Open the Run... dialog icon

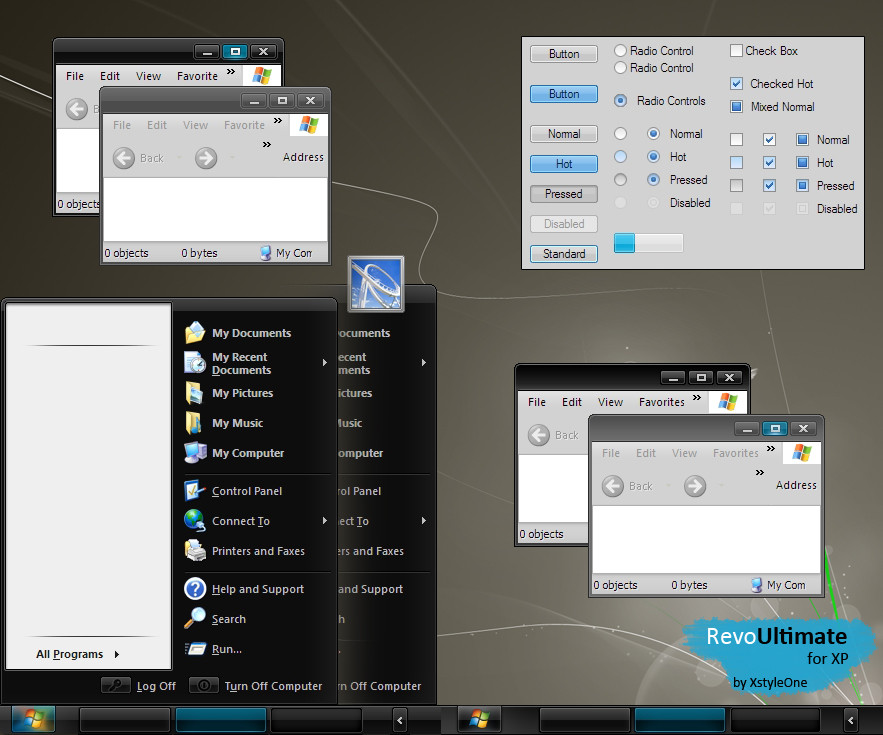(195, 649)
